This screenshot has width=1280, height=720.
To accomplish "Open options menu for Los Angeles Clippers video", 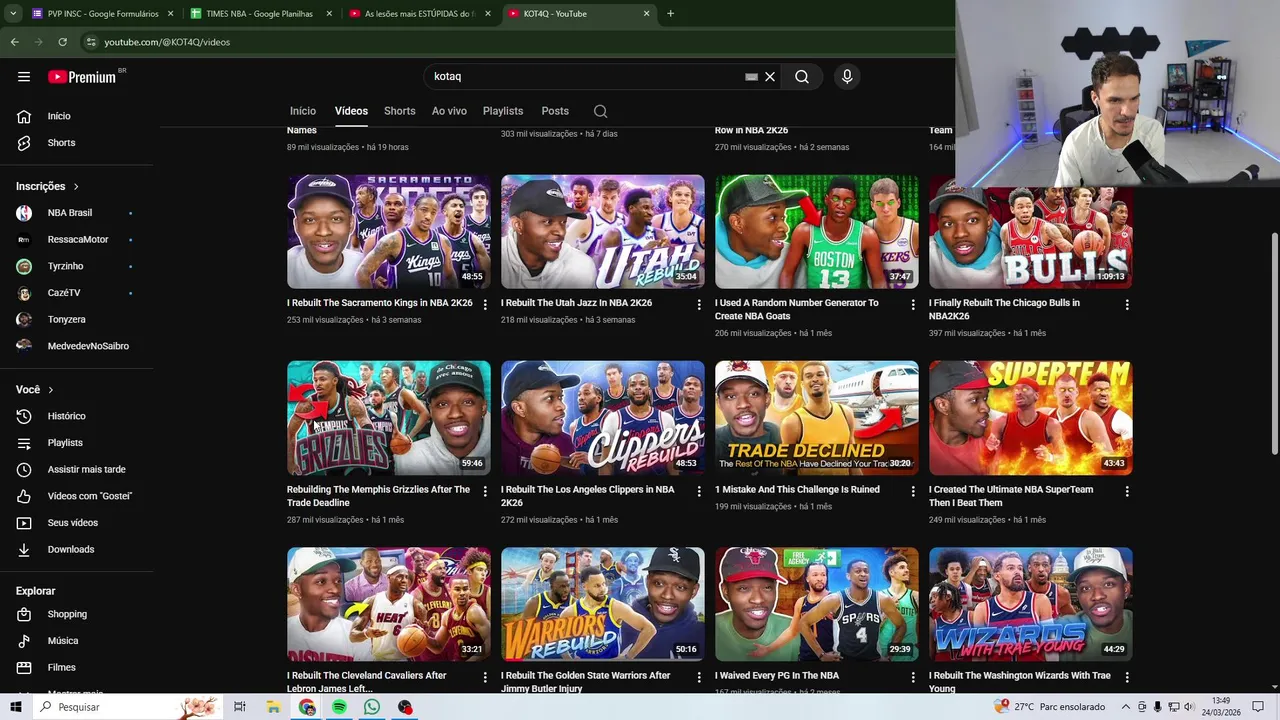I will point(699,491).
